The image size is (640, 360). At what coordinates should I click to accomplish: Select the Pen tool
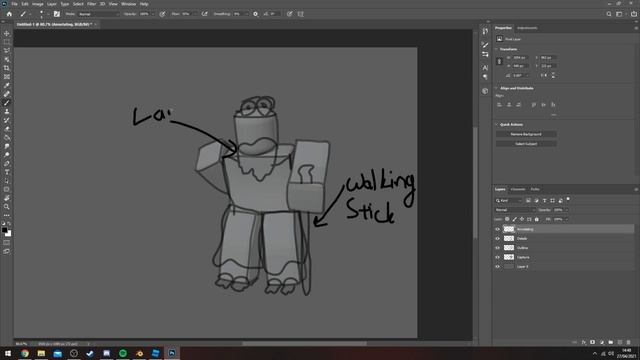pyautogui.click(x=7, y=163)
